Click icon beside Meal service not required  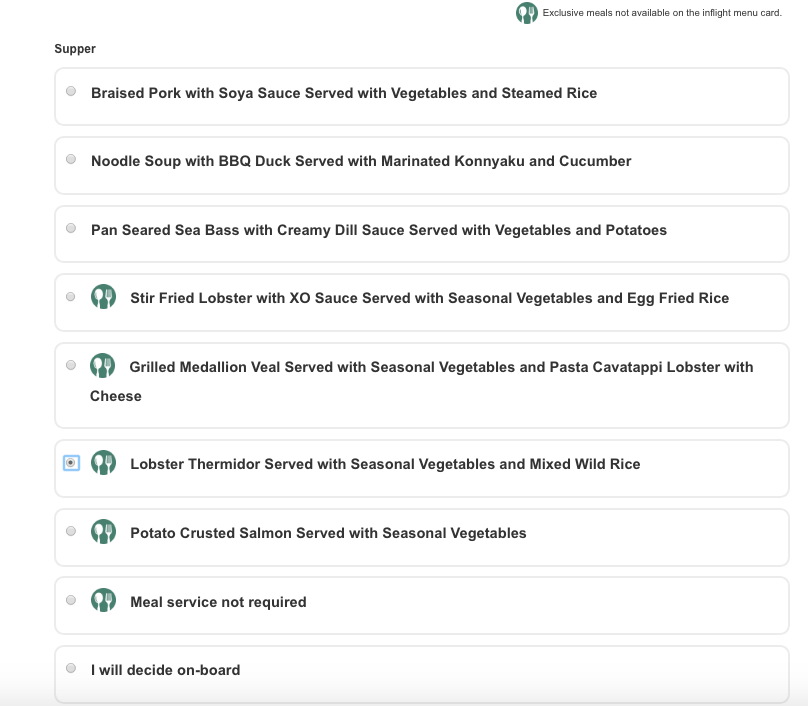coord(103,601)
